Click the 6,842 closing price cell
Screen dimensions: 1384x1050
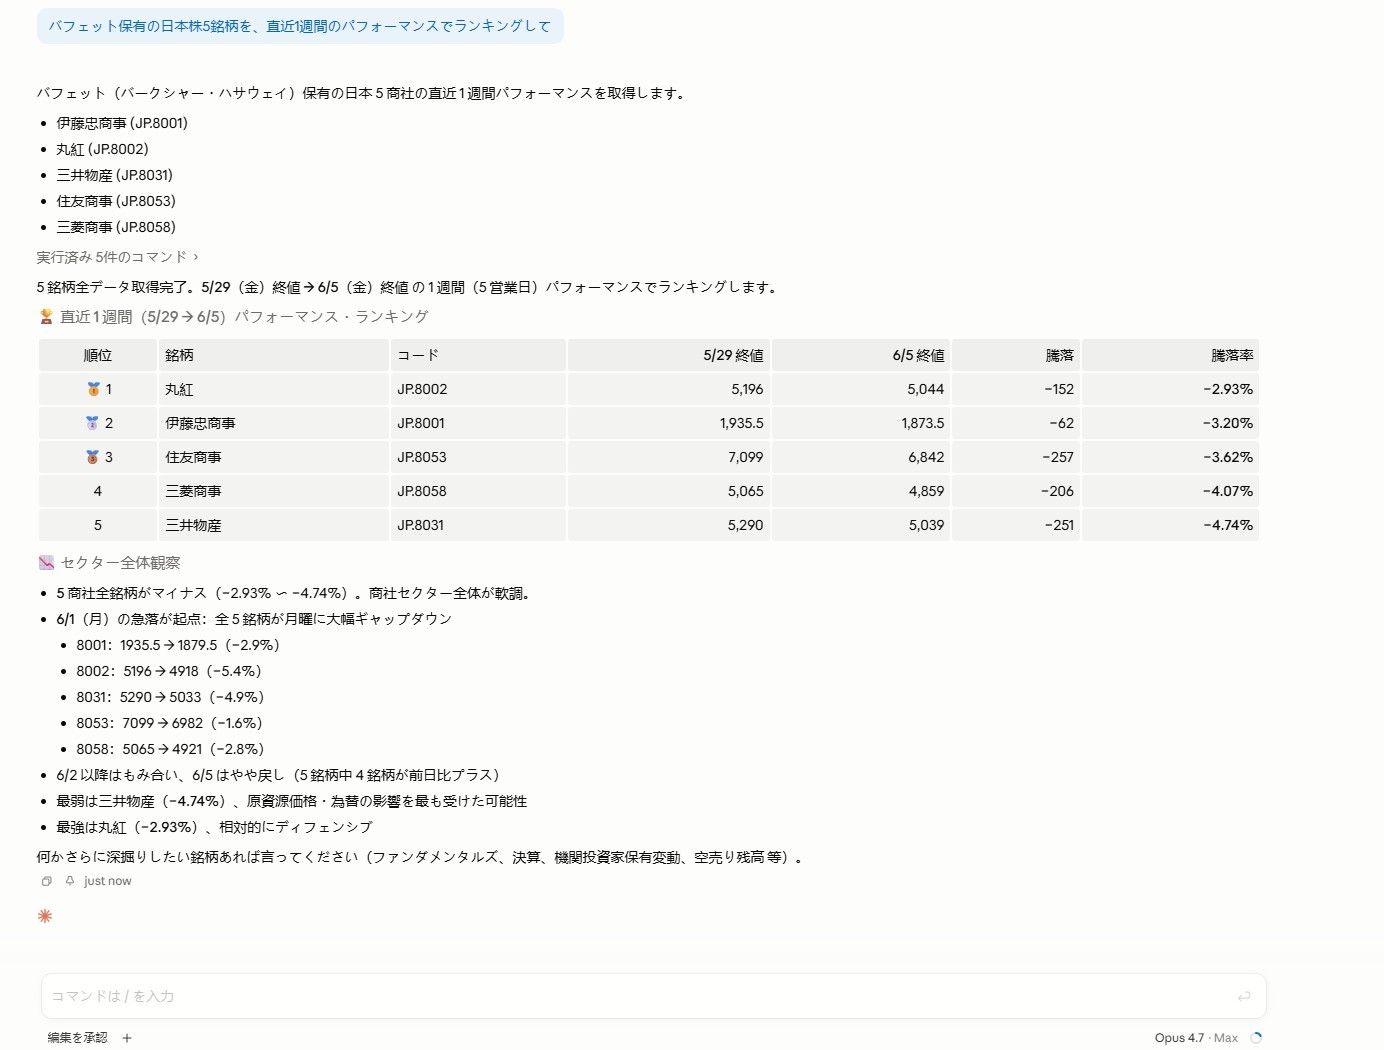[861, 457]
